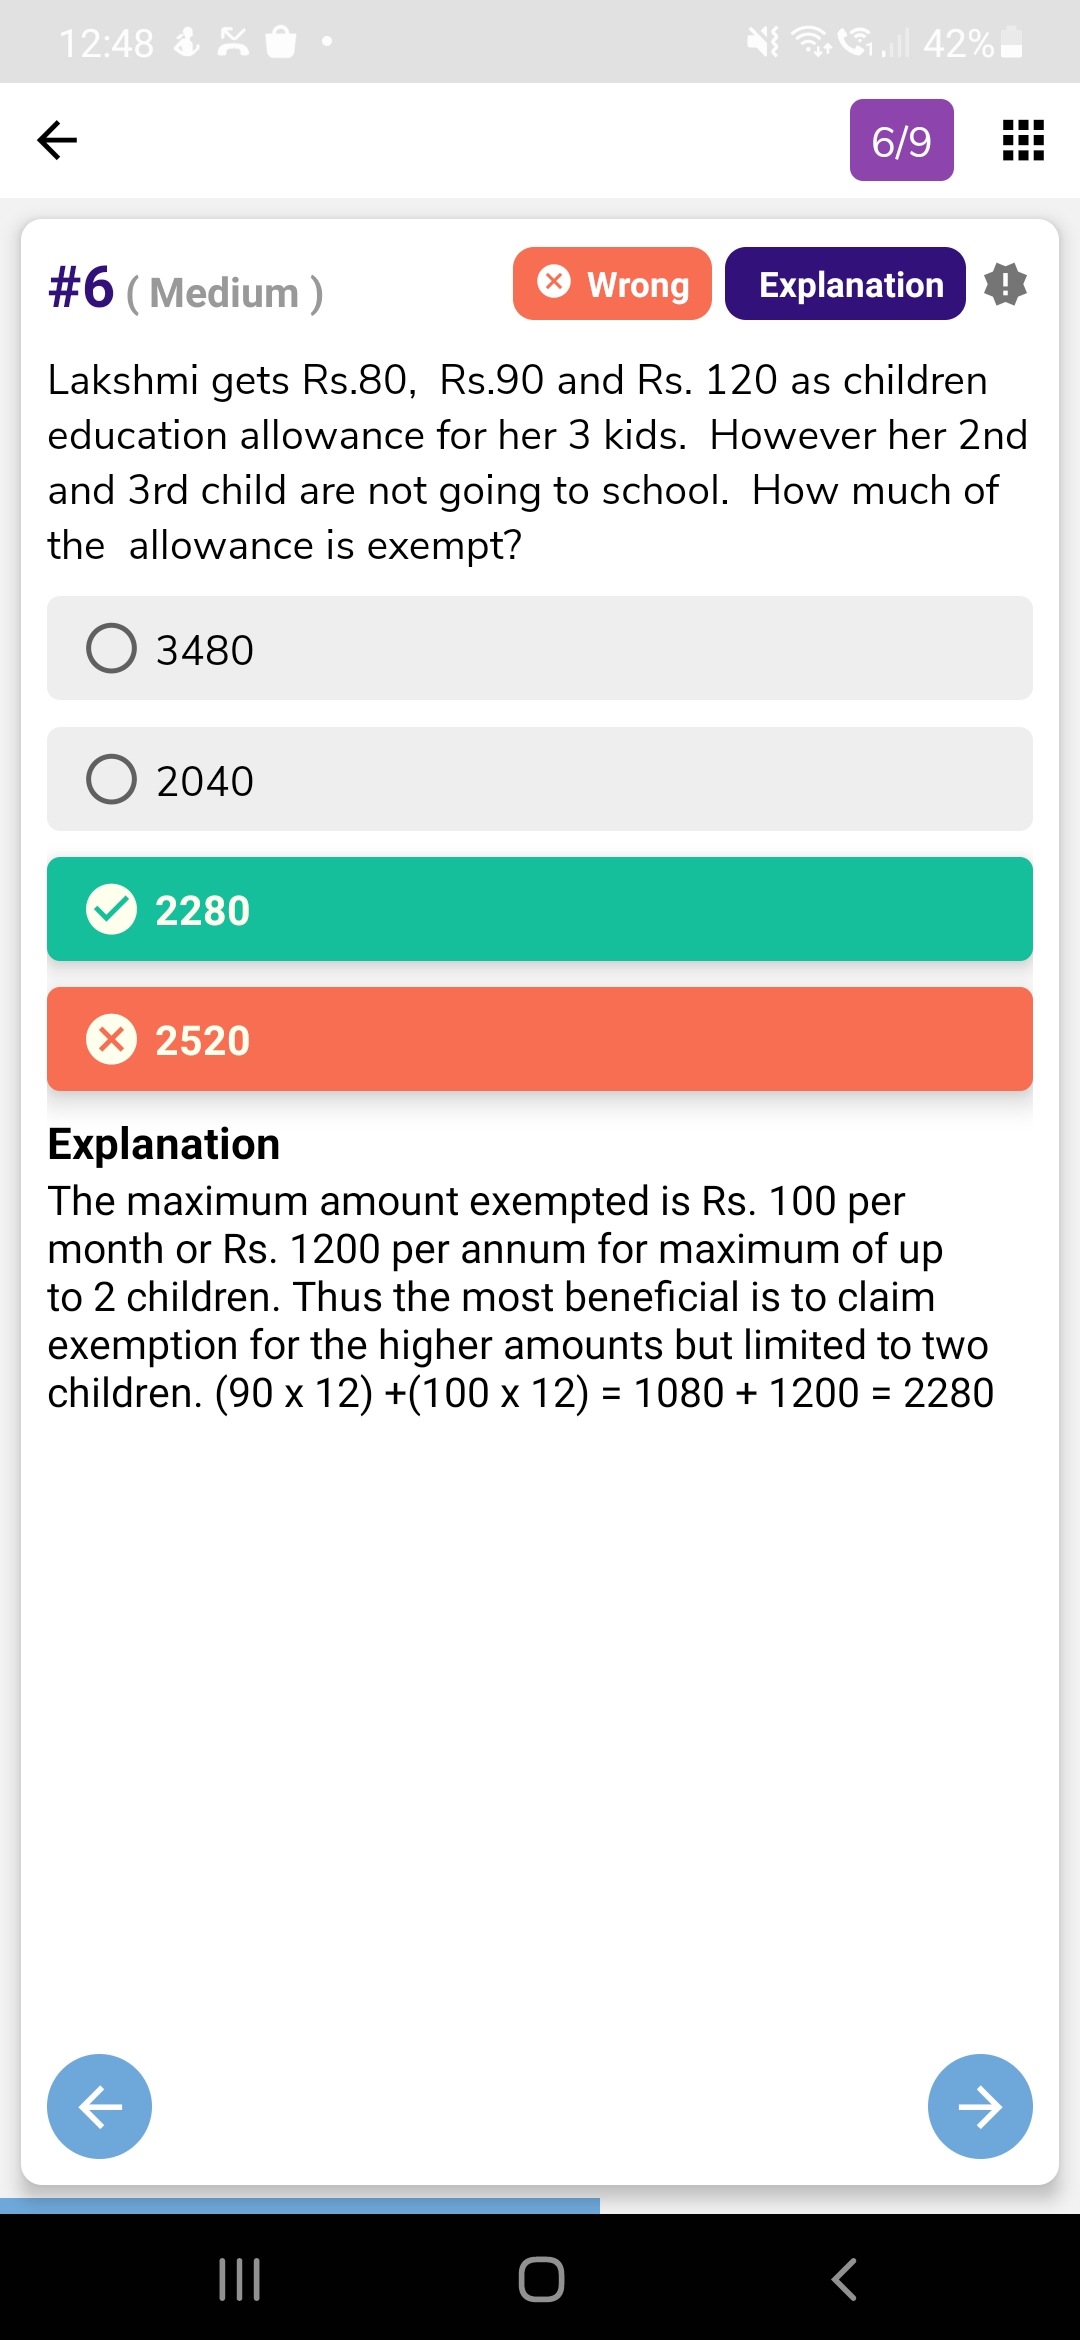Go to the previous question with the left arrow

click(100, 2106)
